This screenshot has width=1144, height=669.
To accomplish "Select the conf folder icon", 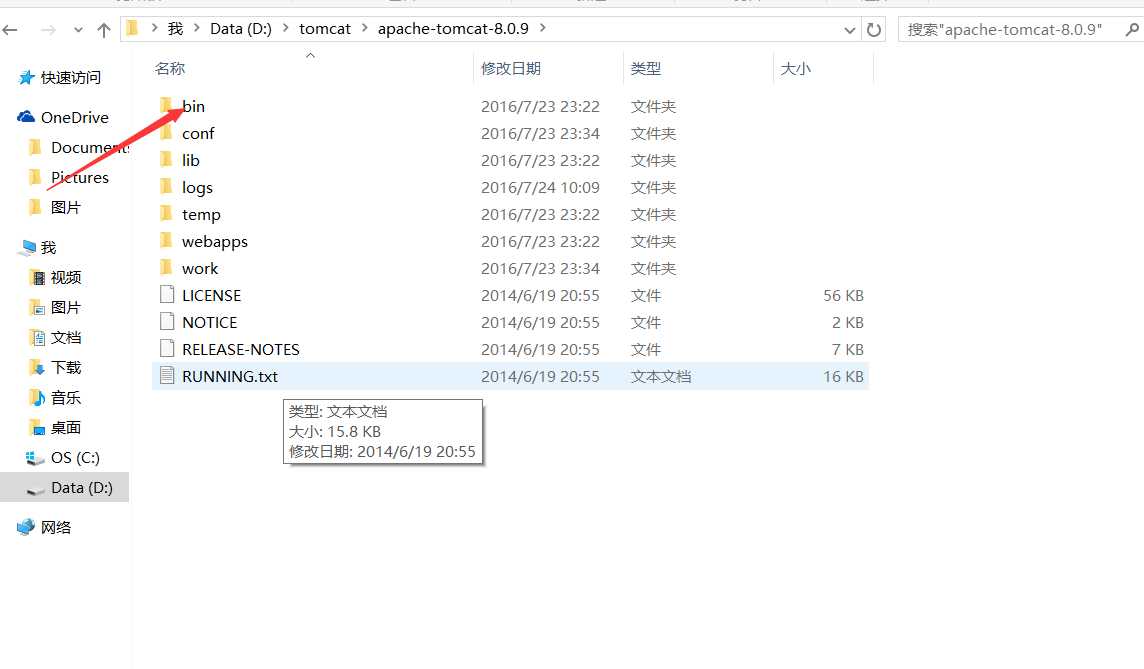I will [x=166, y=133].
